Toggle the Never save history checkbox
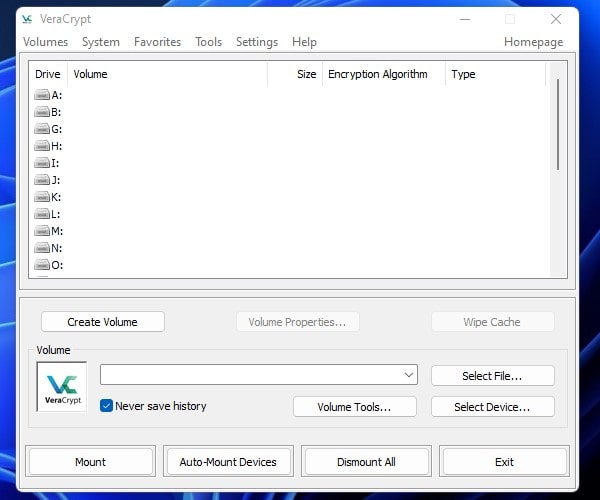Image resolution: width=600 pixels, height=500 pixels. click(106, 406)
